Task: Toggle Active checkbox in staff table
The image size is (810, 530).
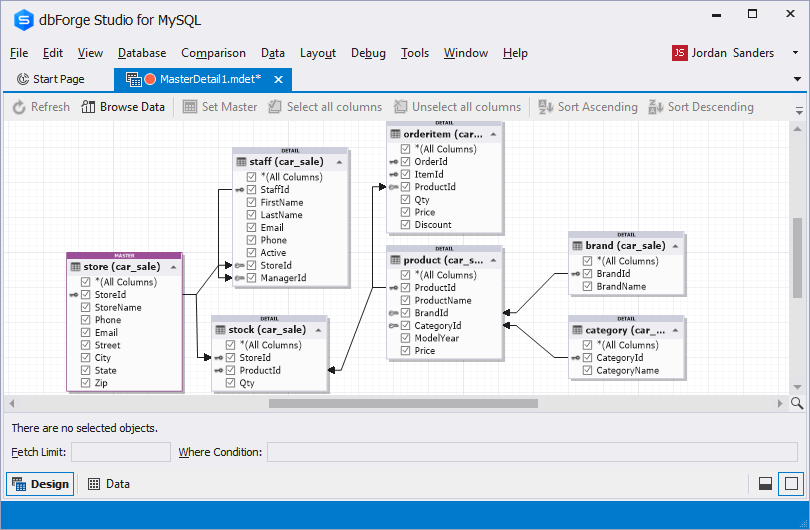Action: [x=252, y=253]
